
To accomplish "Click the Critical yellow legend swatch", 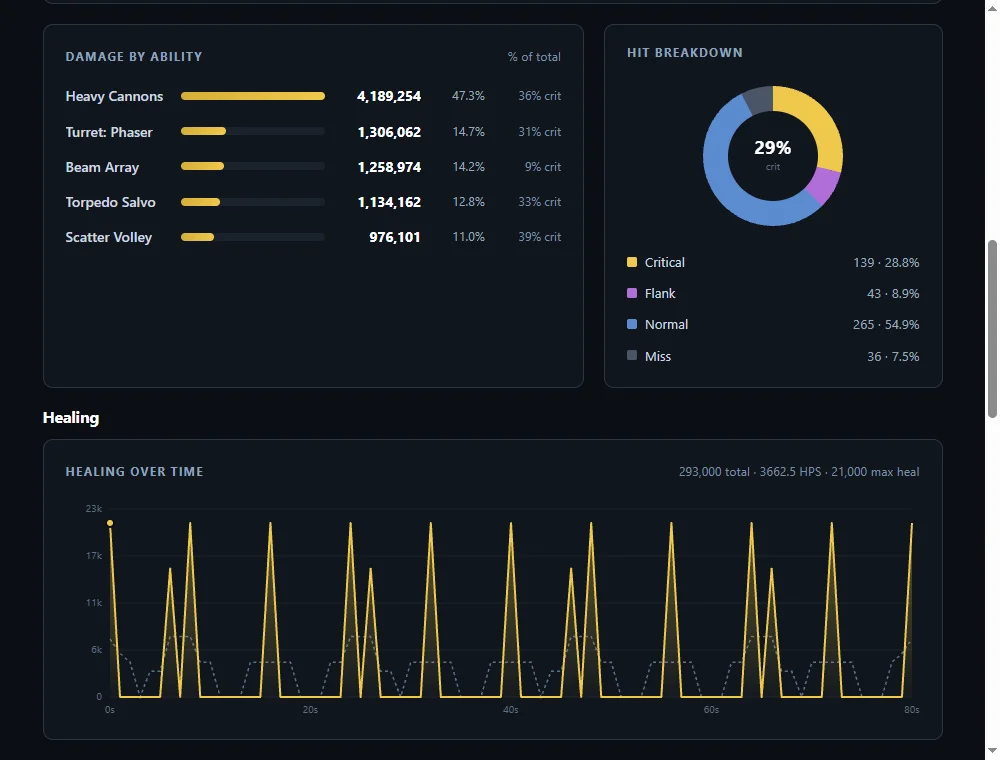I will coord(632,262).
